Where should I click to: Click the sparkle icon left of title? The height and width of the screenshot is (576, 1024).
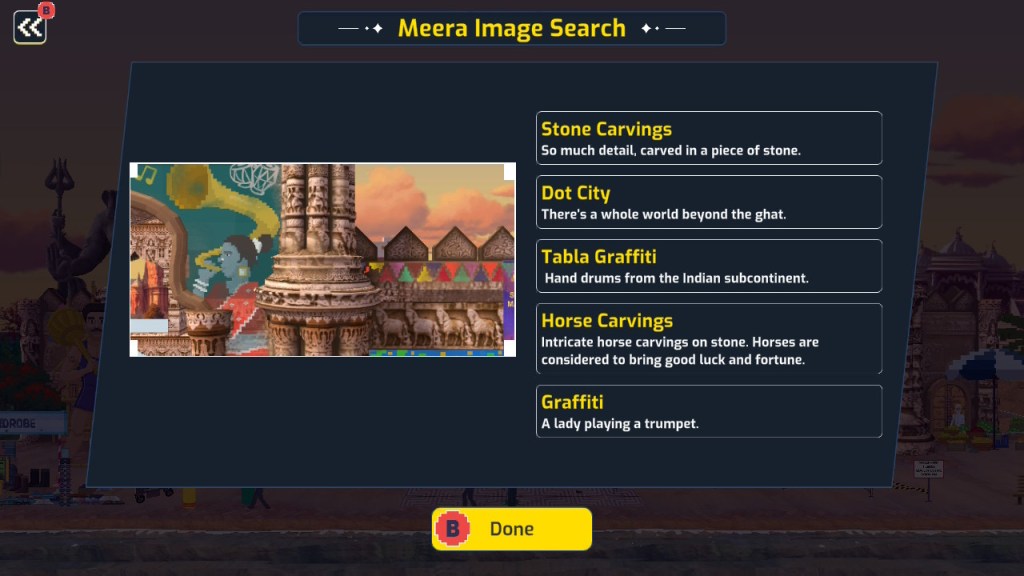tap(374, 28)
